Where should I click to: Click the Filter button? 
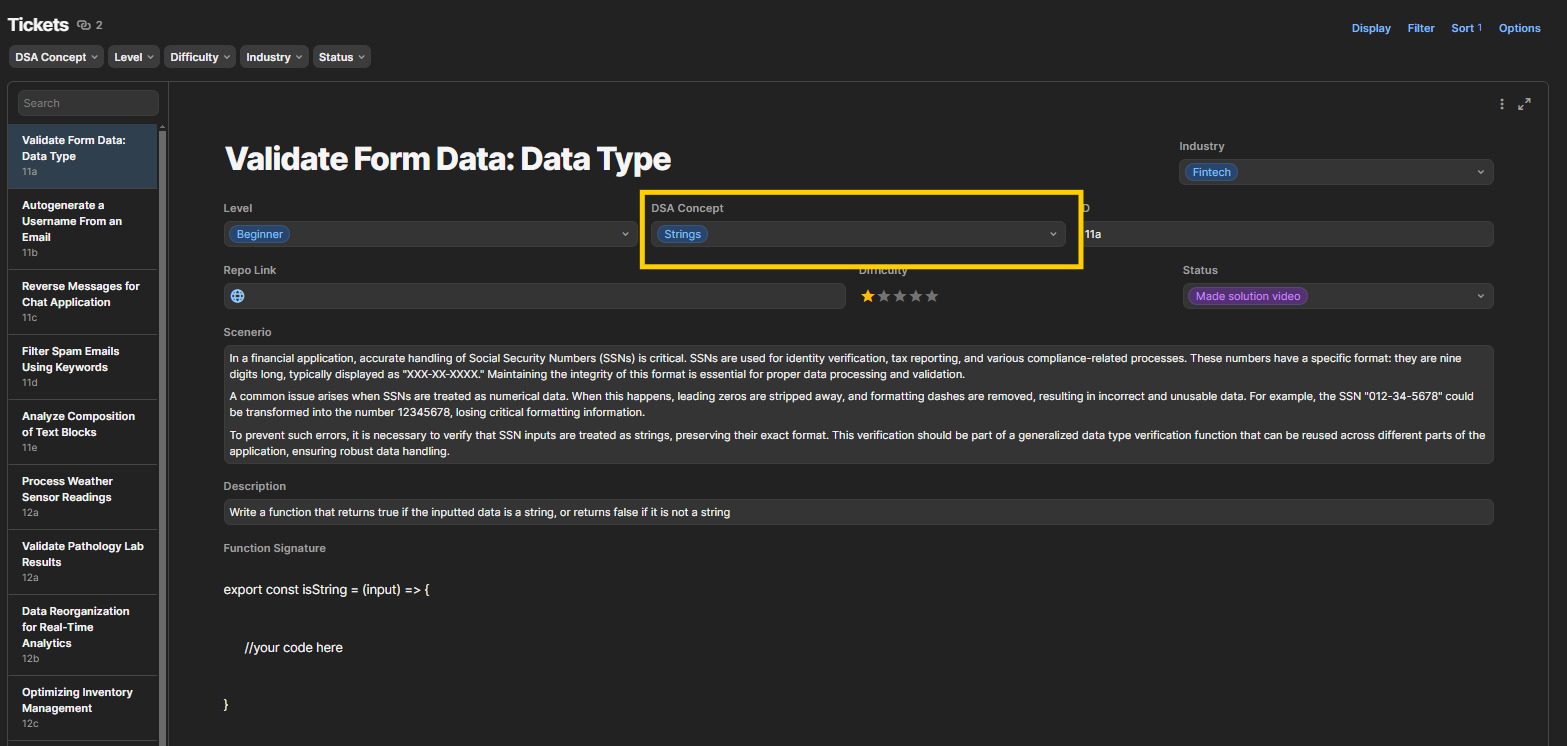[x=1421, y=28]
